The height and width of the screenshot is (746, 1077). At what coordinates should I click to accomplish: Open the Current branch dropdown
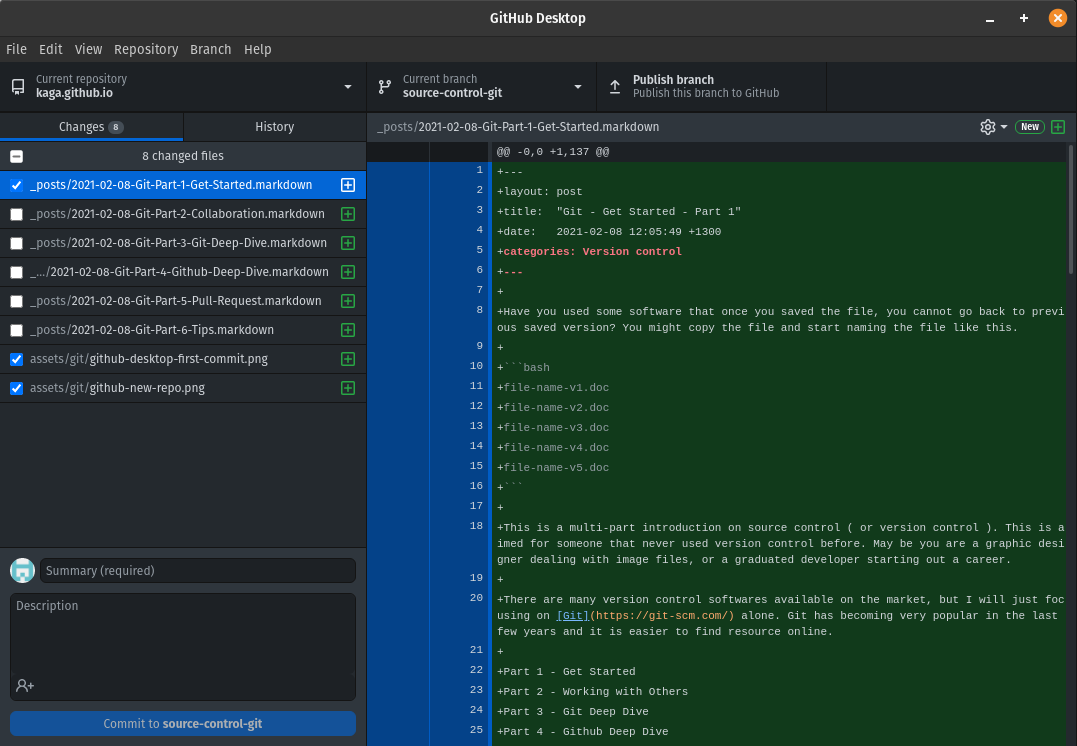coord(577,86)
